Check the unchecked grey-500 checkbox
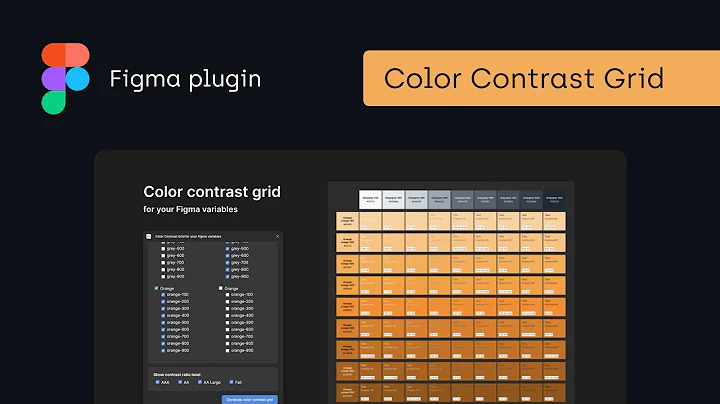 163,248
